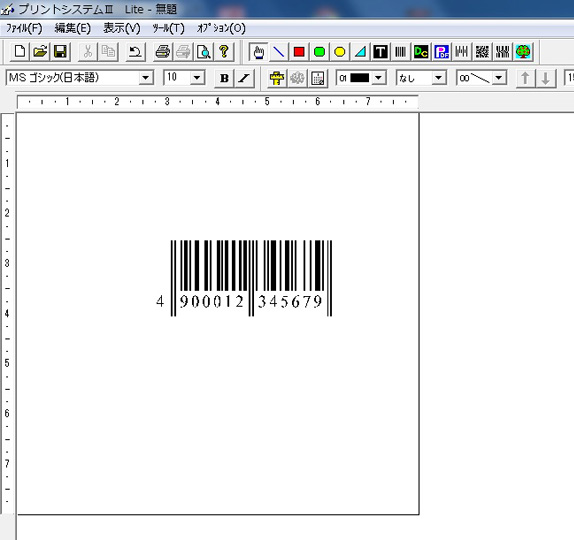Image resolution: width=574 pixels, height=540 pixels.
Task: Insert an image with the tree picture icon
Action: click(523, 52)
